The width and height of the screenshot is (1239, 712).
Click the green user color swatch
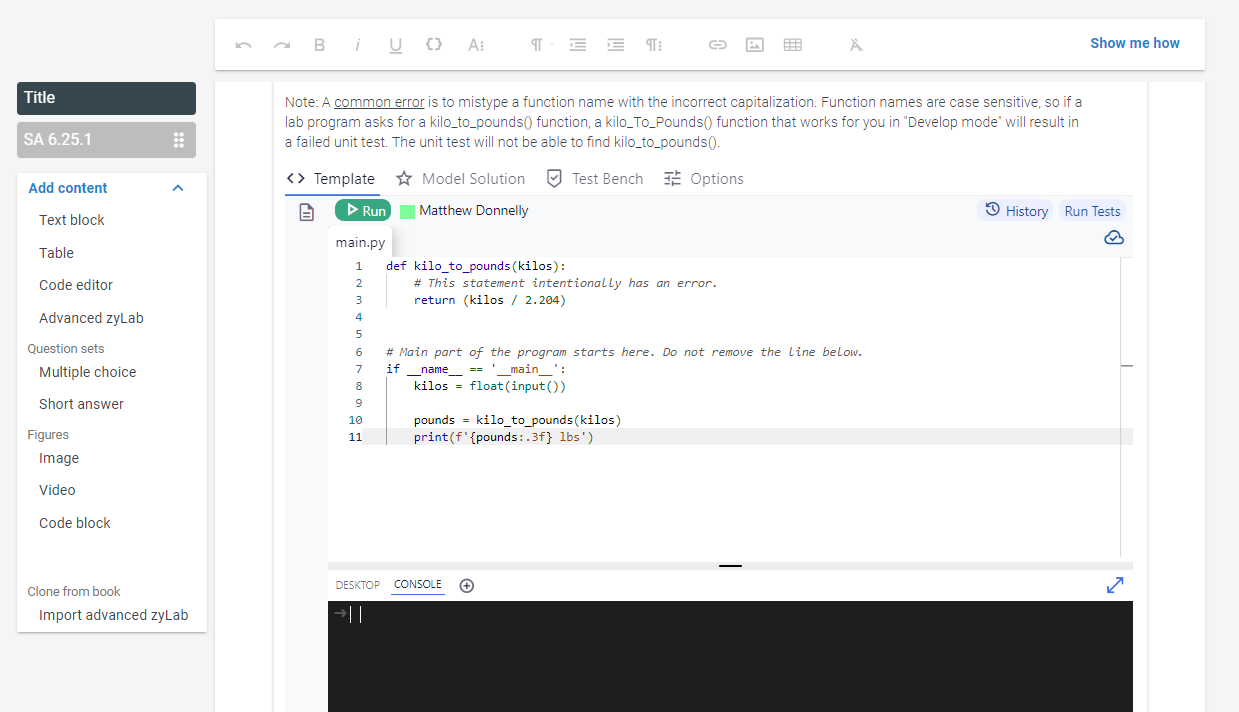[x=407, y=212]
